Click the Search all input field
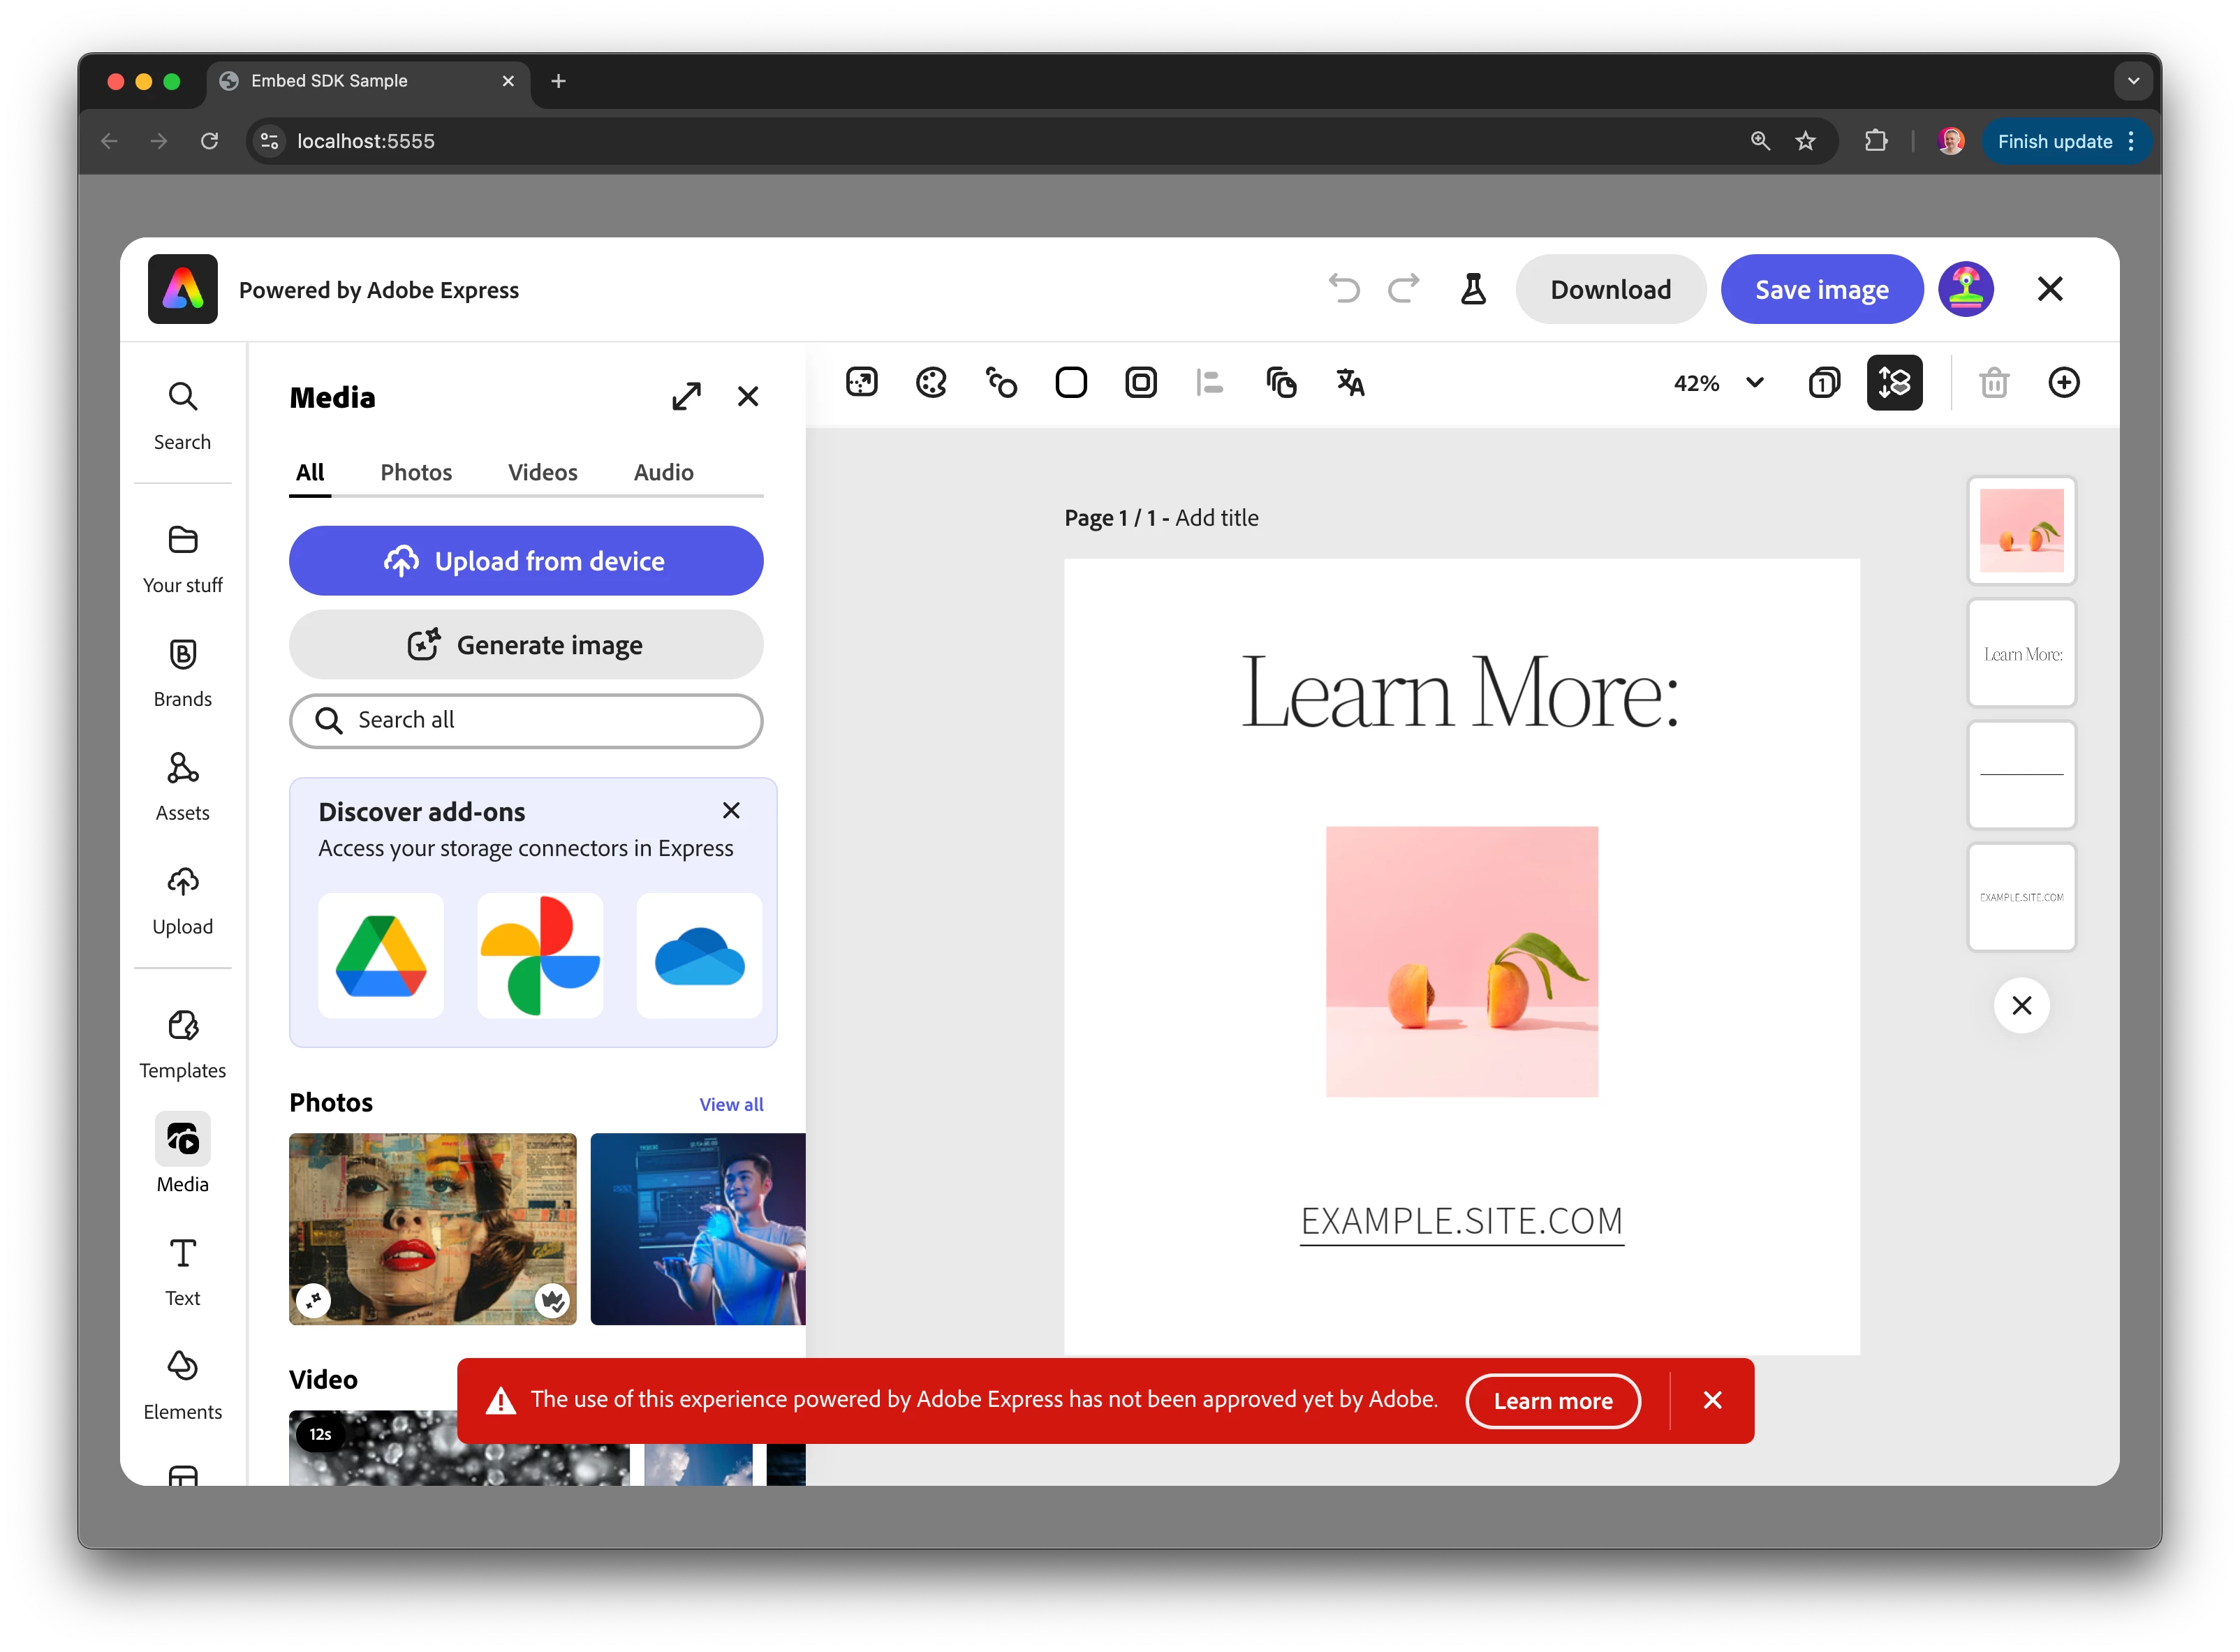This screenshot has height=1652, width=2240. pyautogui.click(x=526, y=720)
